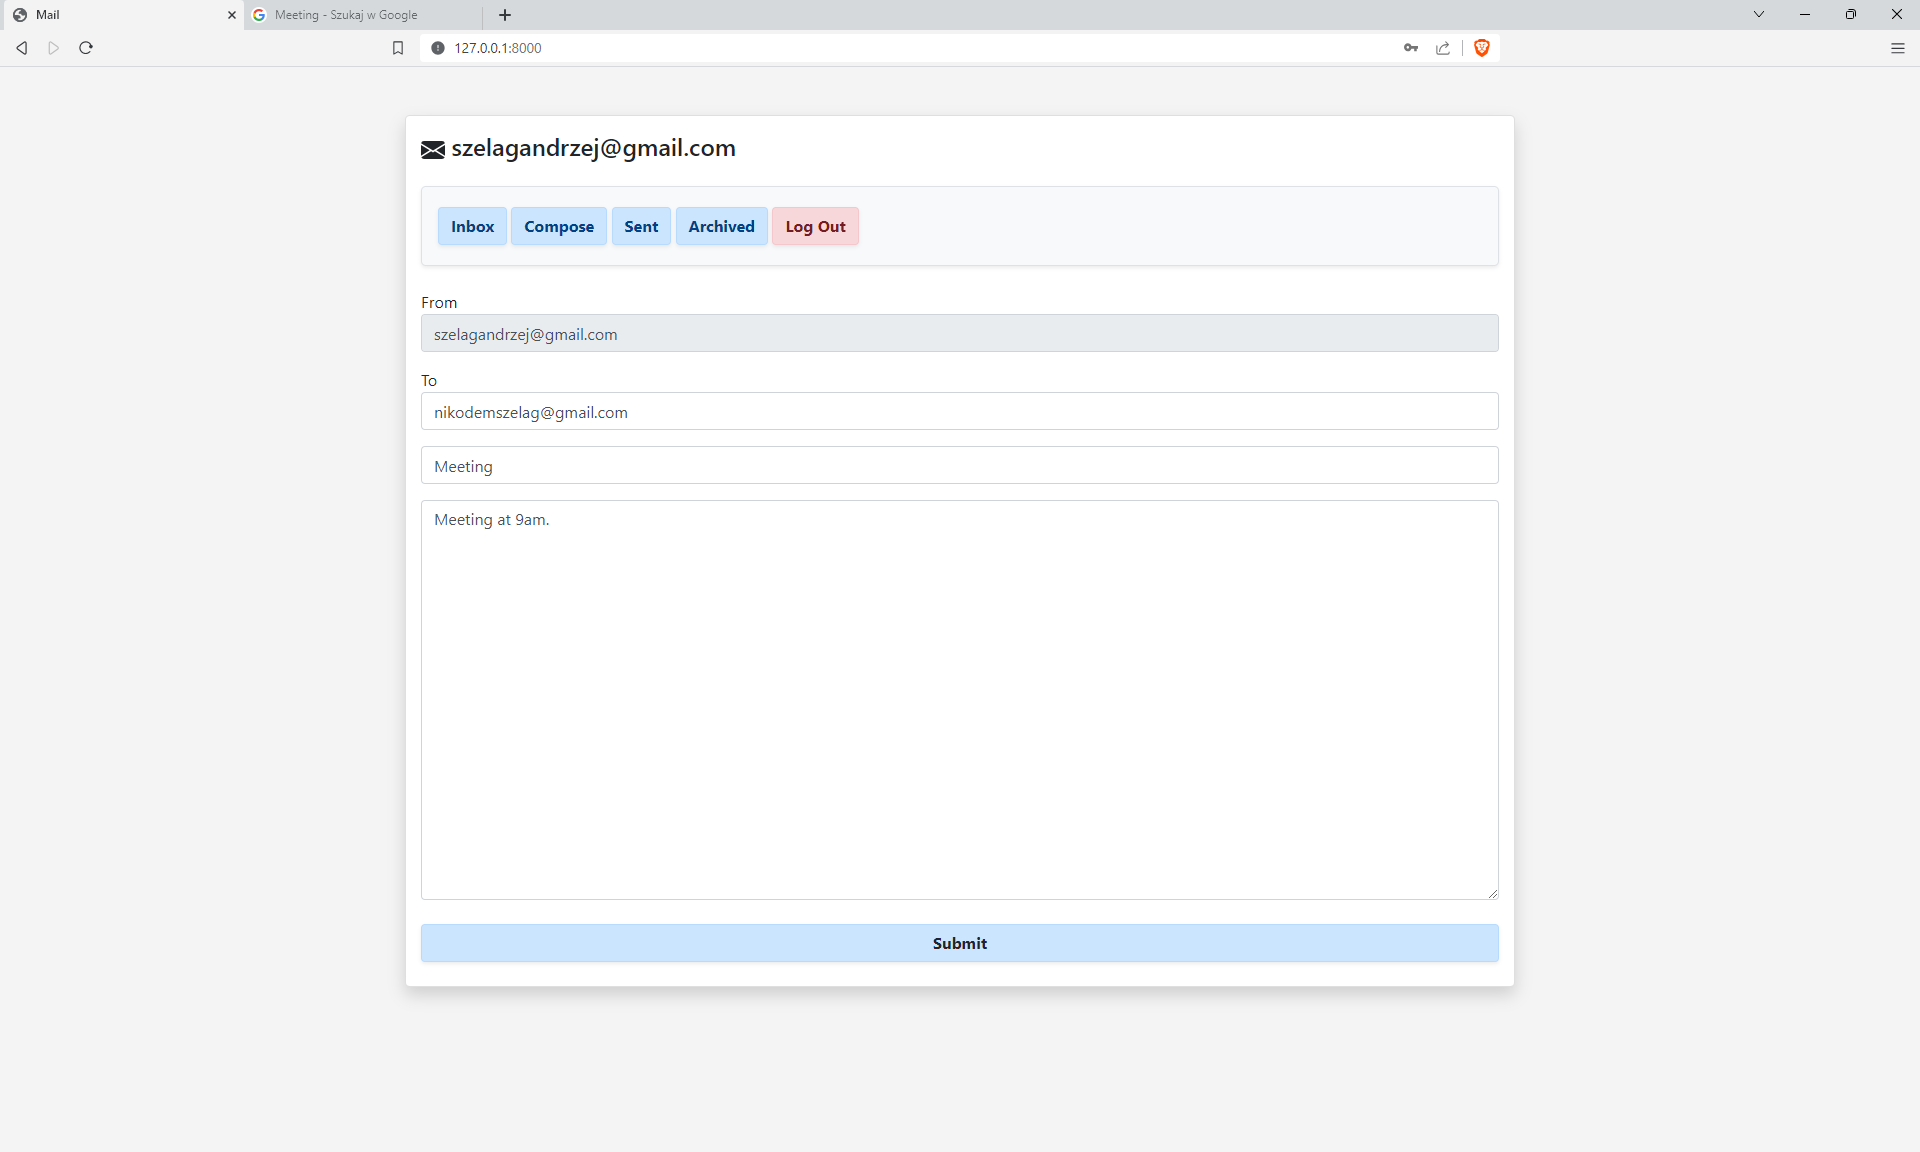
Task: Click the share page icon
Action: [x=1443, y=48]
